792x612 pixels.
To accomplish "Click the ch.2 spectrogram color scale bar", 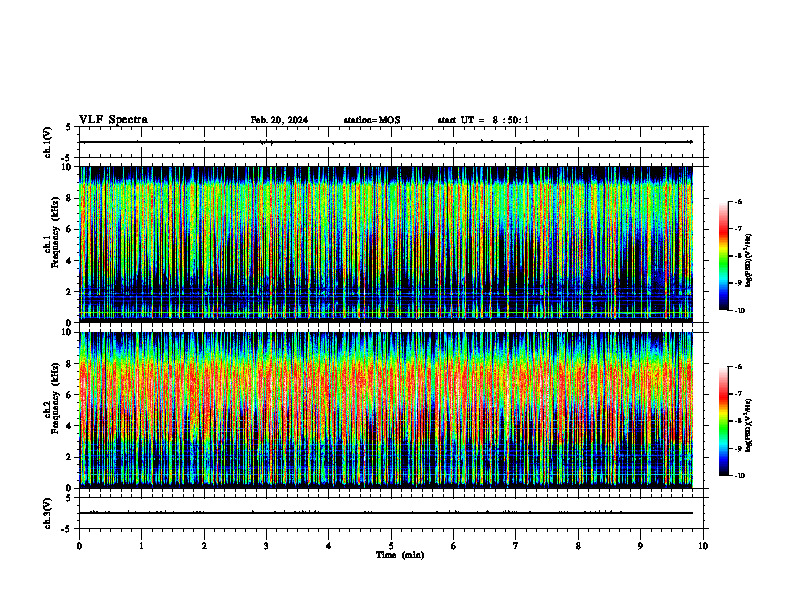I will pyautogui.click(x=724, y=421).
